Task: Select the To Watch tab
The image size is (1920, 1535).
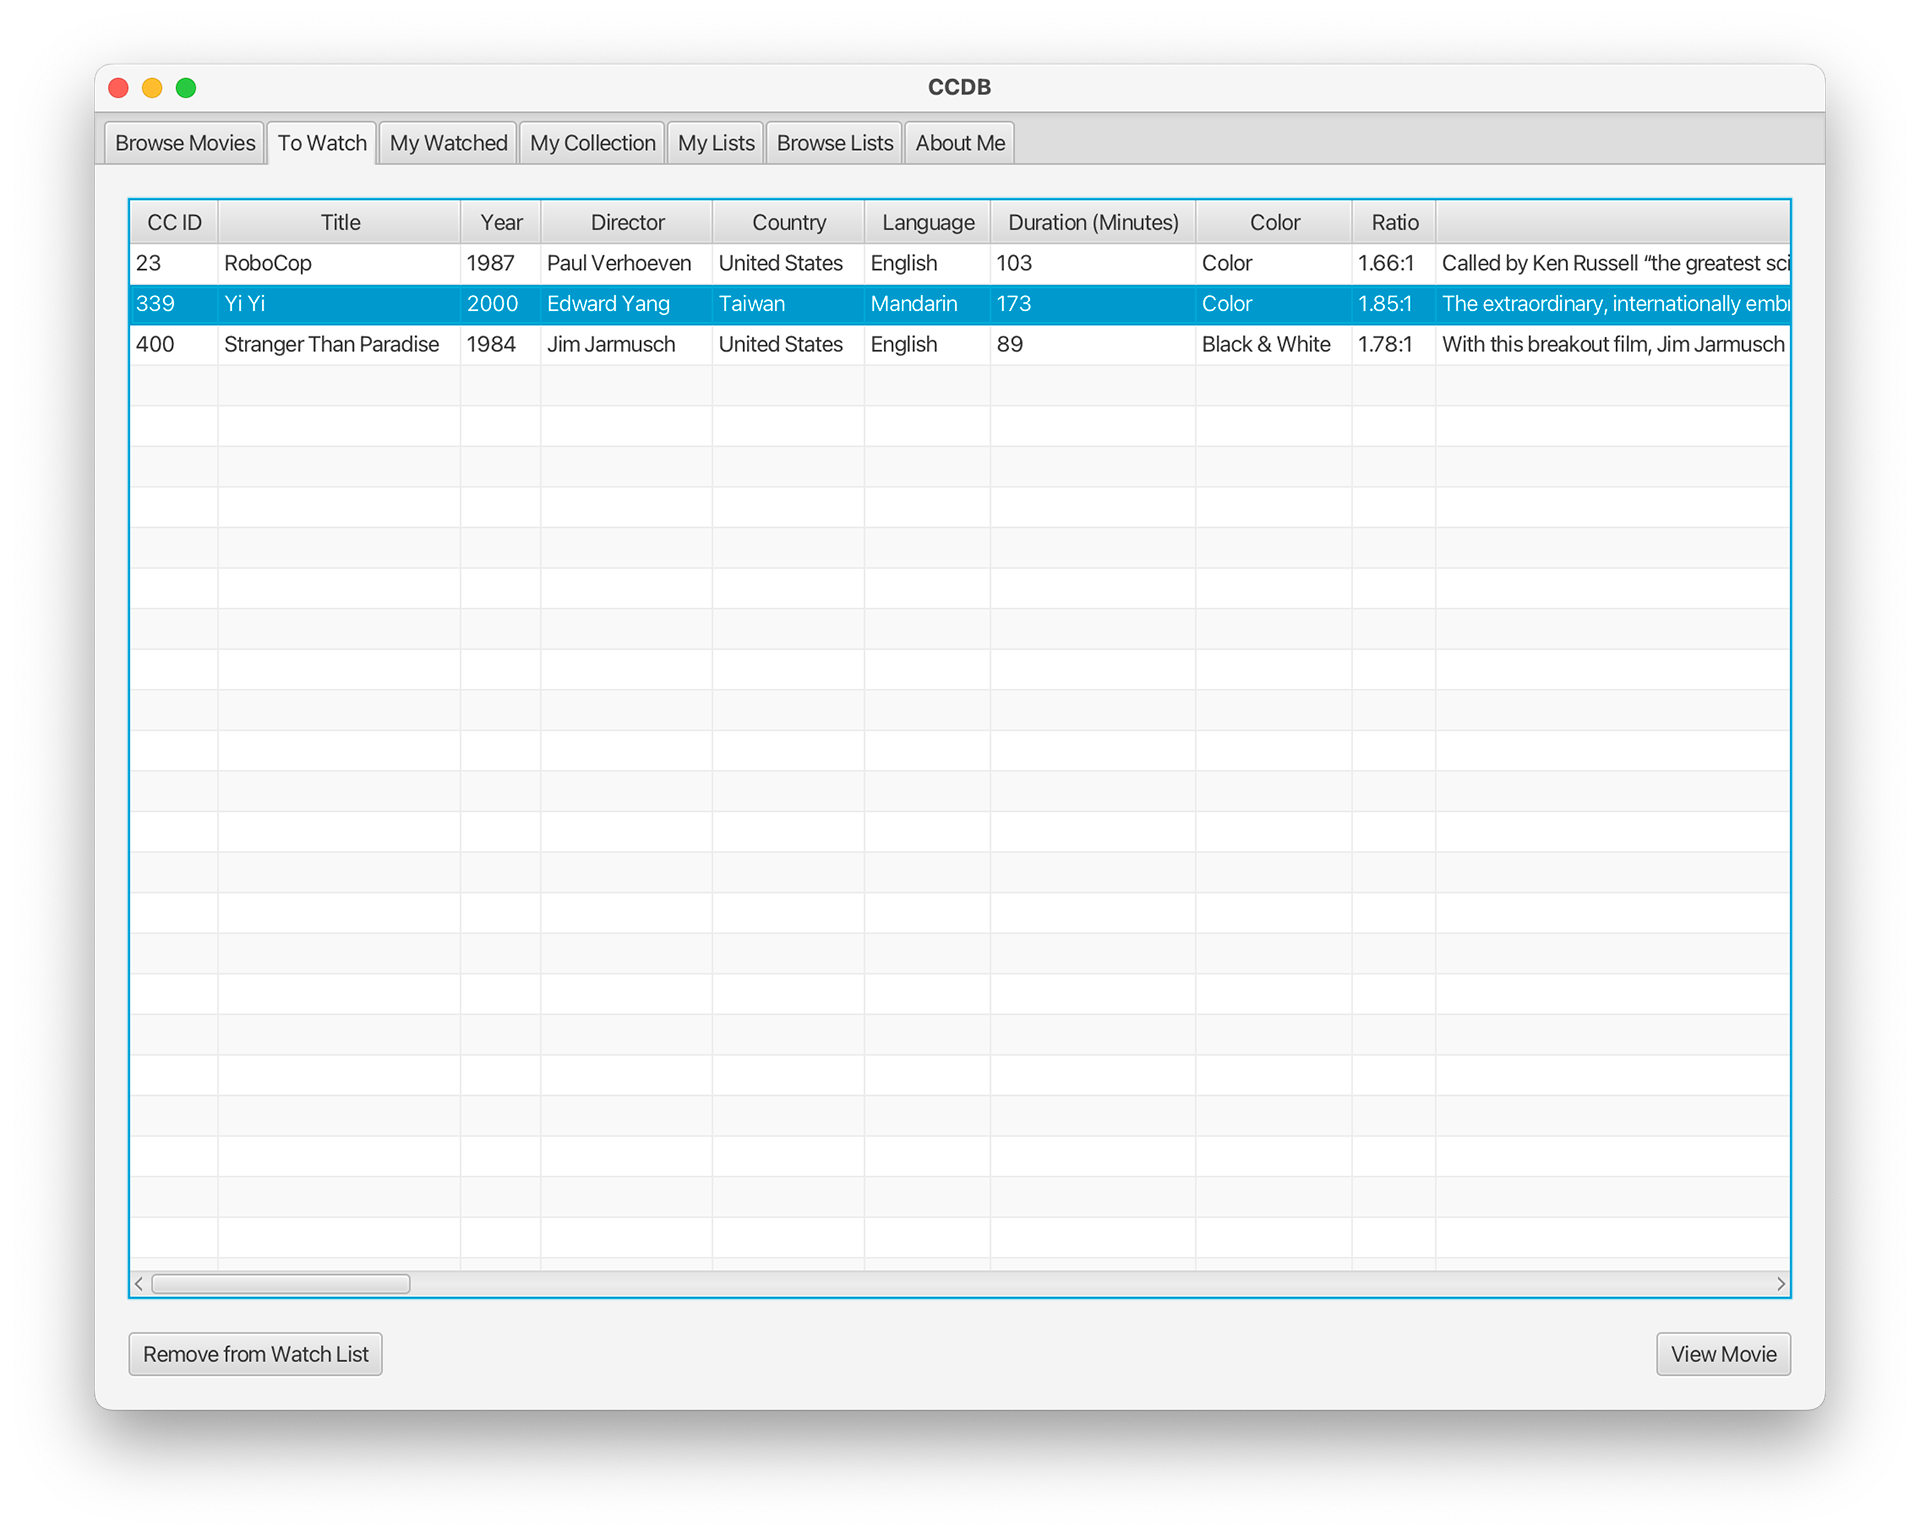Action: pos(322,143)
